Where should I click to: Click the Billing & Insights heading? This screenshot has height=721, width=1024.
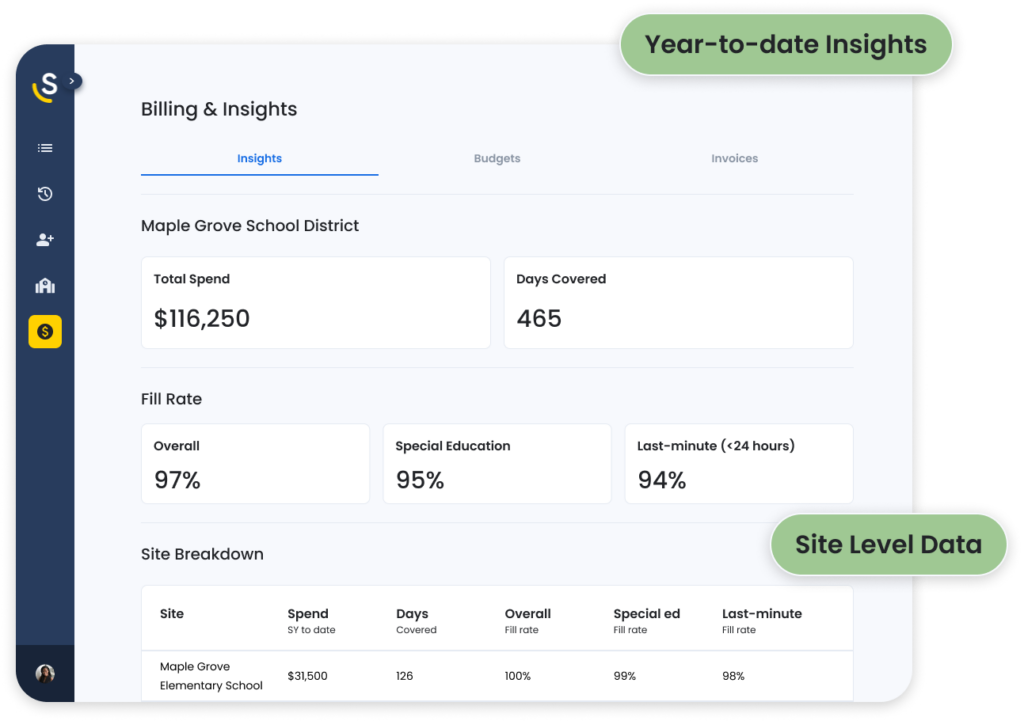click(219, 109)
